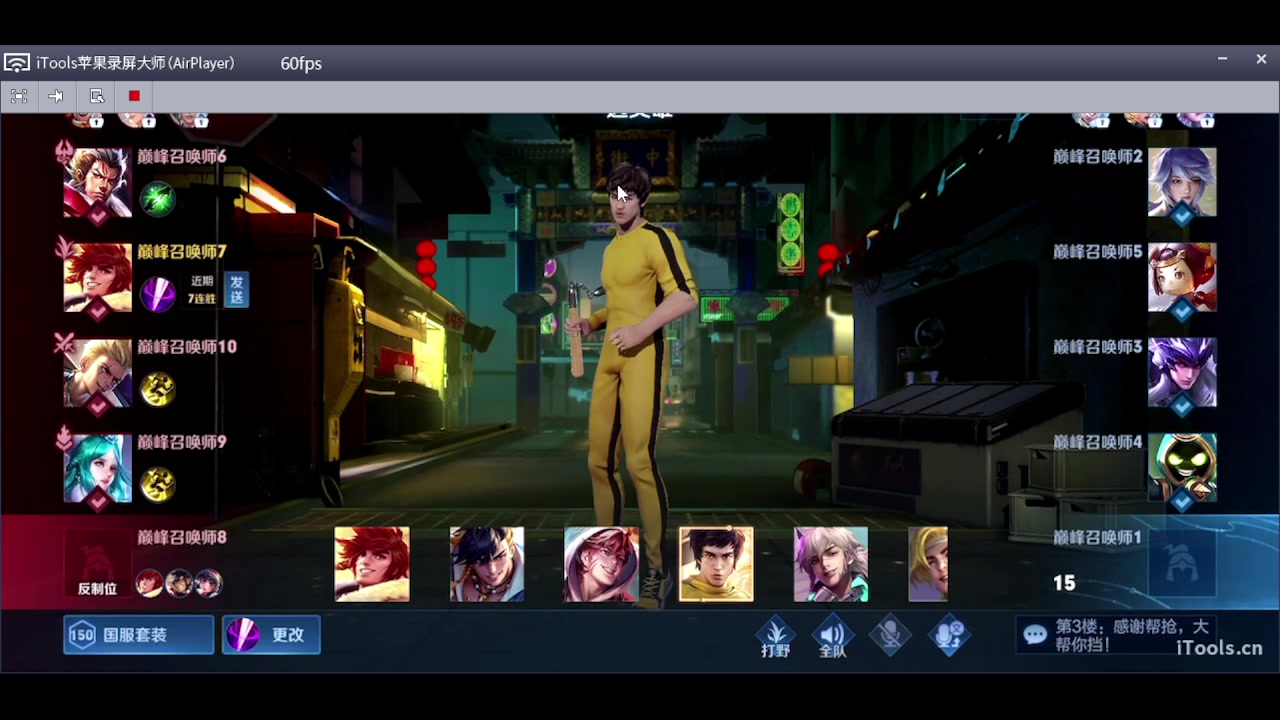Click the gold spell icon of 巅峰召唤师10

157,388
